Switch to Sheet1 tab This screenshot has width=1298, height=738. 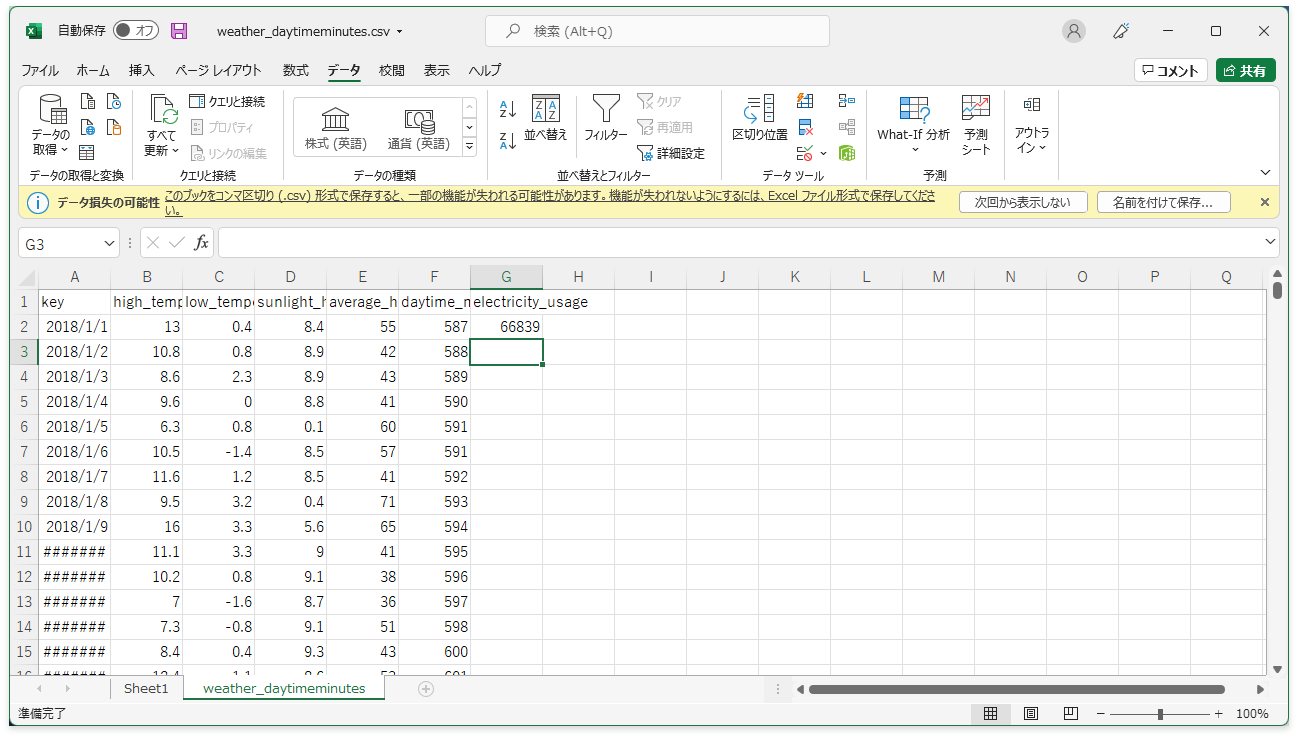(146, 689)
